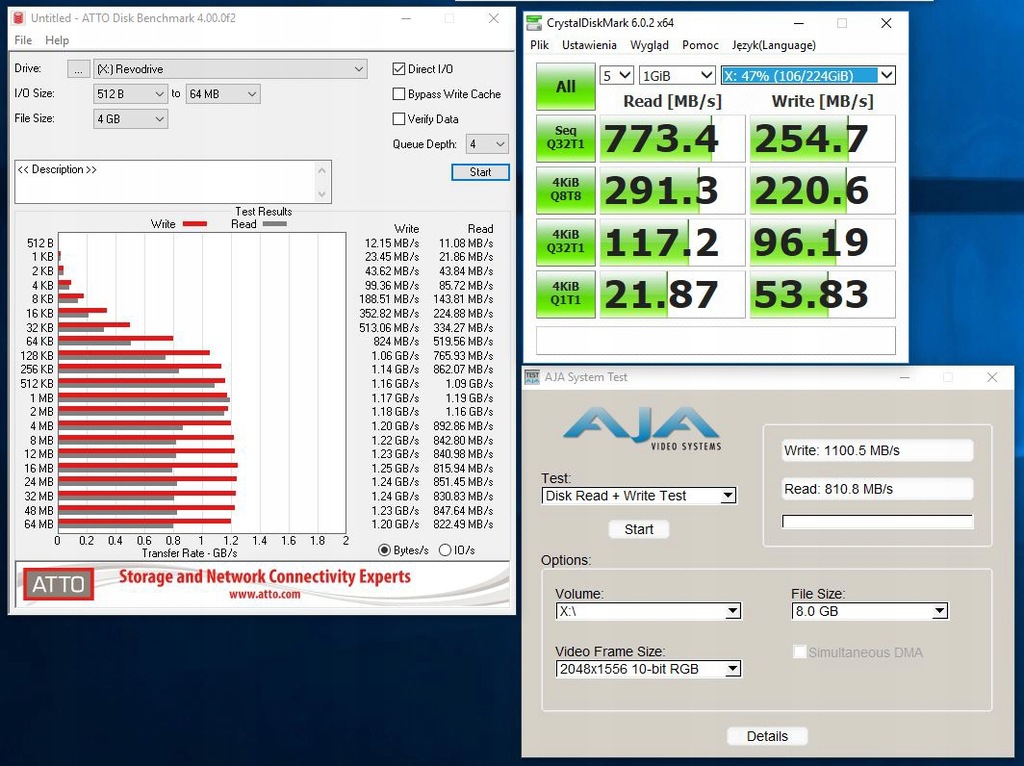Run the 4KiB Q32T1 test
Image resolution: width=1024 pixels, height=766 pixels.
tap(566, 242)
